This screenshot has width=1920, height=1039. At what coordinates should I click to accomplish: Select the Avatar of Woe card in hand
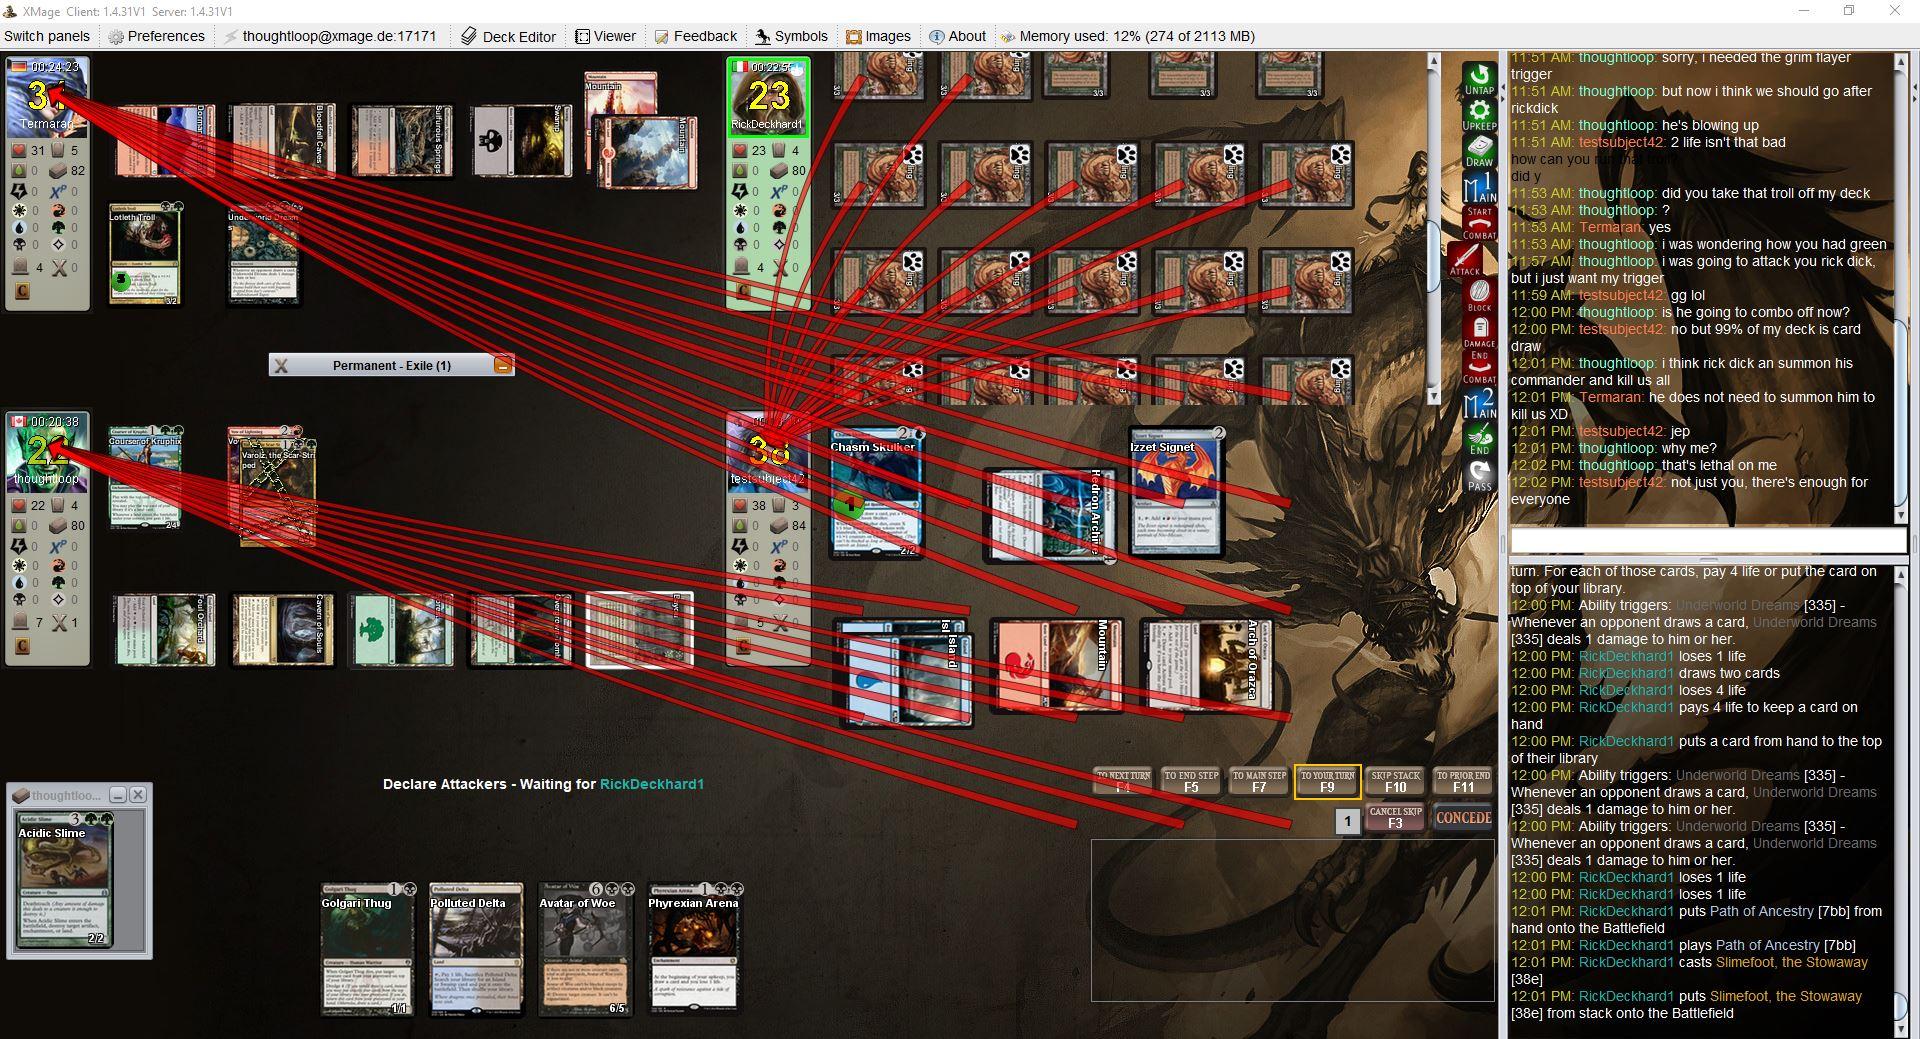pyautogui.click(x=585, y=949)
